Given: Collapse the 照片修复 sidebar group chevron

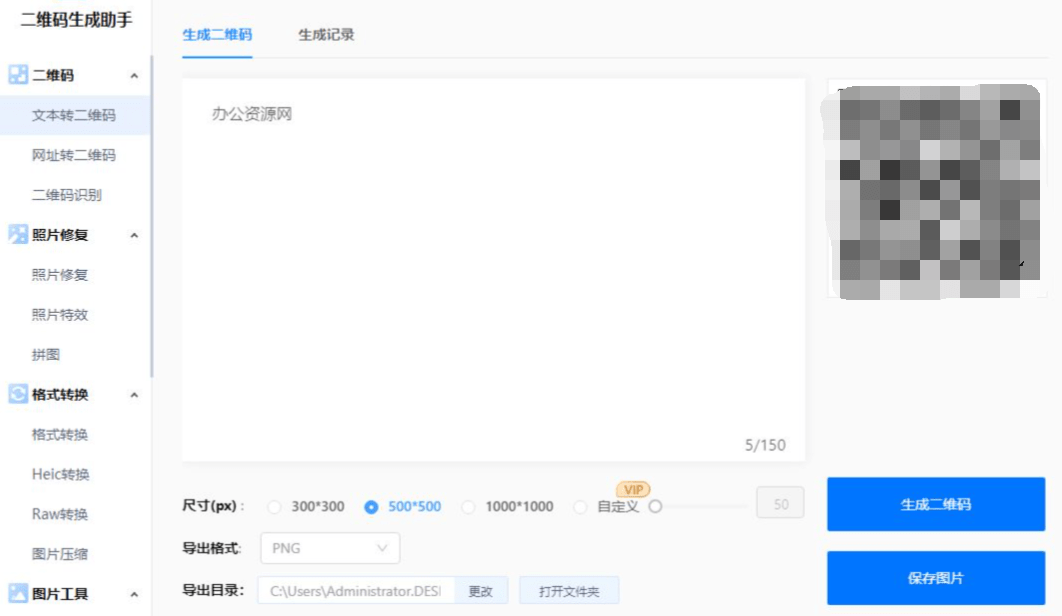Looking at the screenshot, I should pyautogui.click(x=134, y=236).
